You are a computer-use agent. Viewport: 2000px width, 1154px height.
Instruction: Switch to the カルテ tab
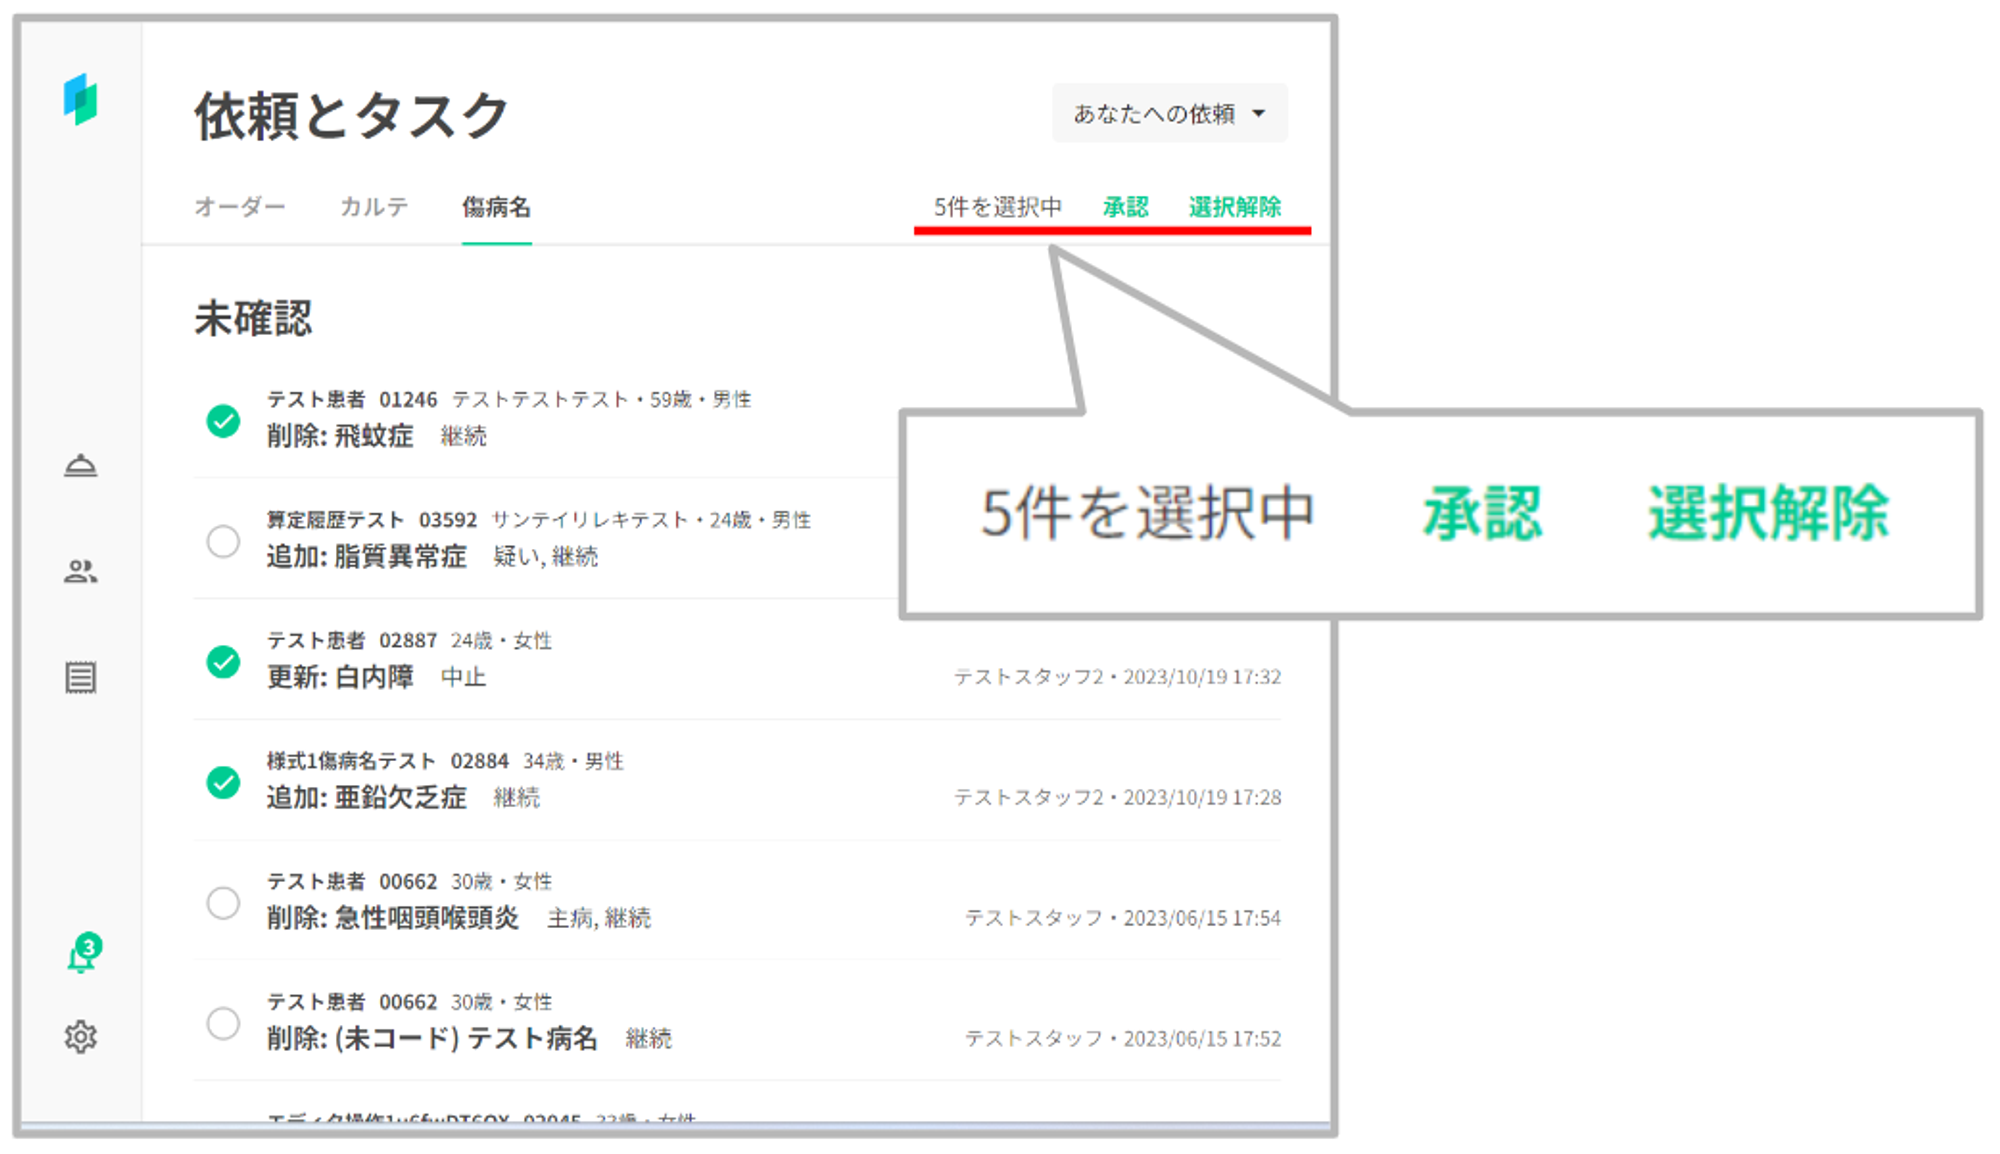coord(374,207)
